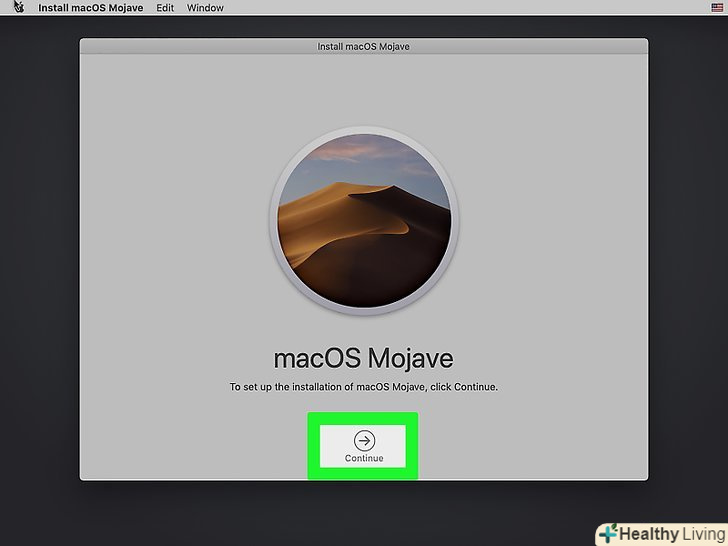Image resolution: width=728 pixels, height=546 pixels.
Task: Click the 'Install macOS Mojave' window title
Action: [364, 46]
